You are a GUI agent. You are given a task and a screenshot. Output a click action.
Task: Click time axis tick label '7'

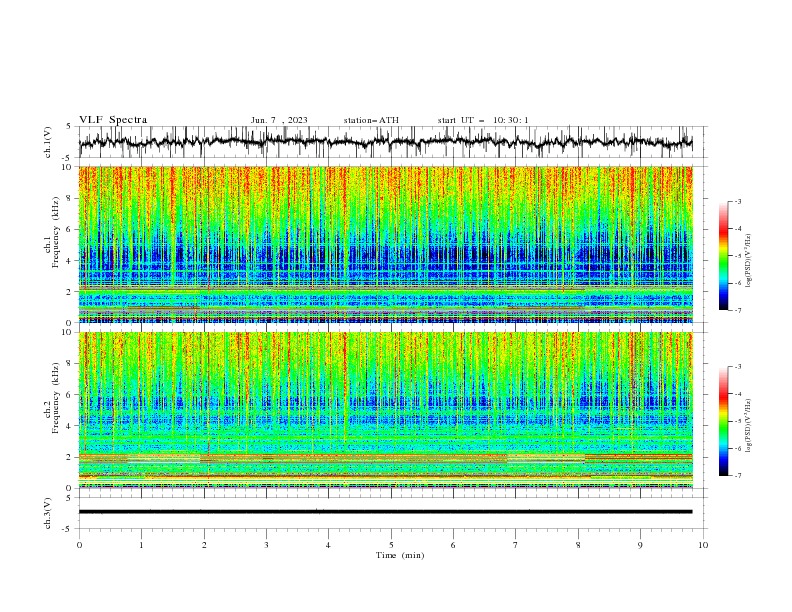516,545
